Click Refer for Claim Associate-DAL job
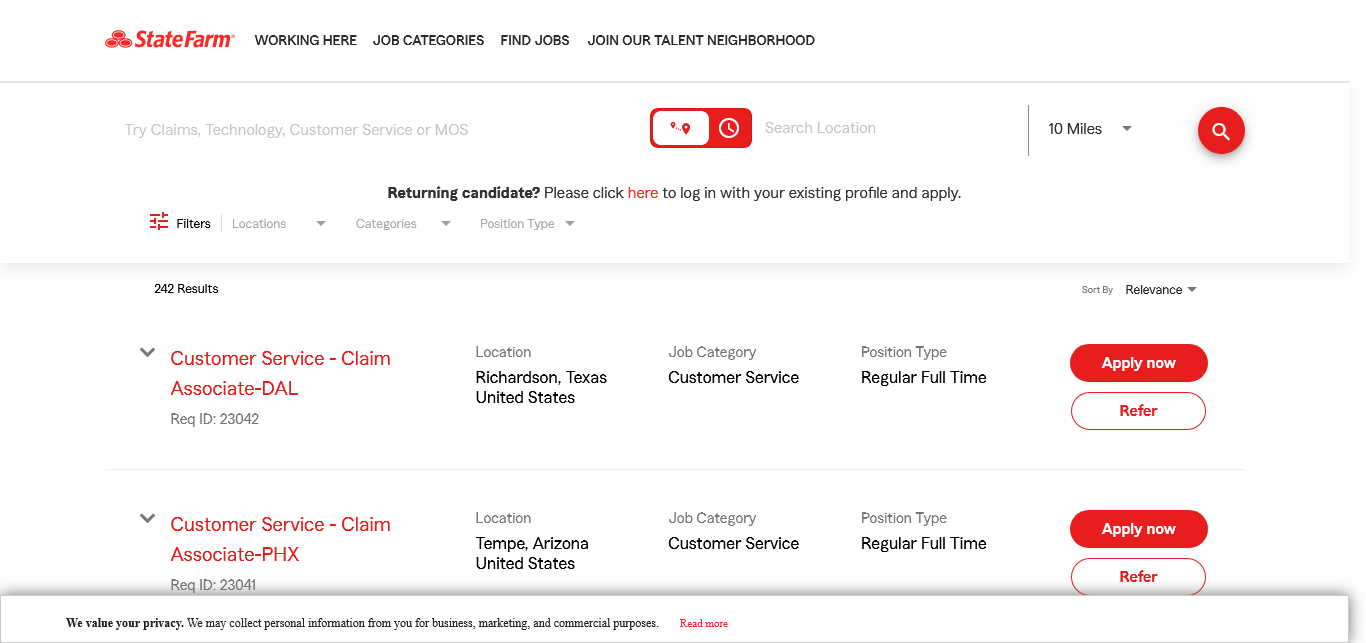 (1138, 411)
